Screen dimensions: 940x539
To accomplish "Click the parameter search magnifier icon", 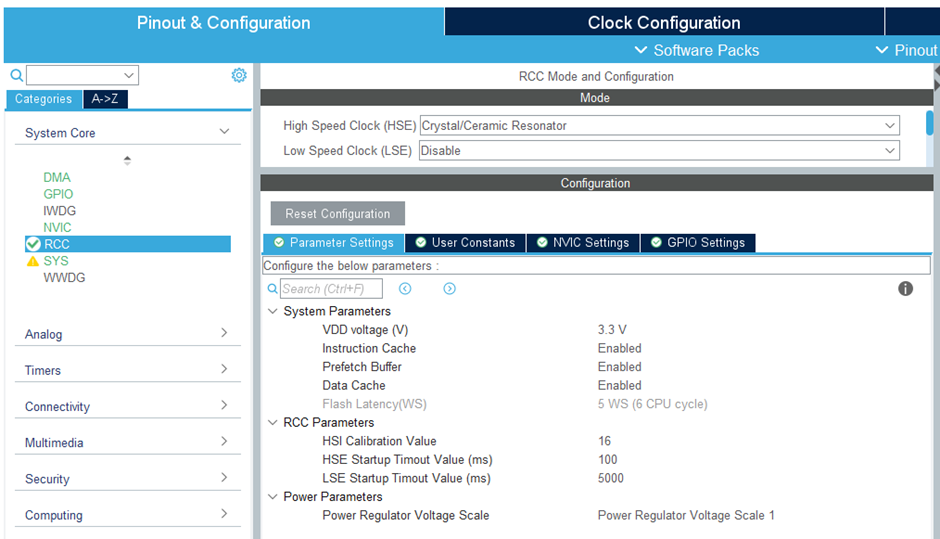I will pos(272,289).
